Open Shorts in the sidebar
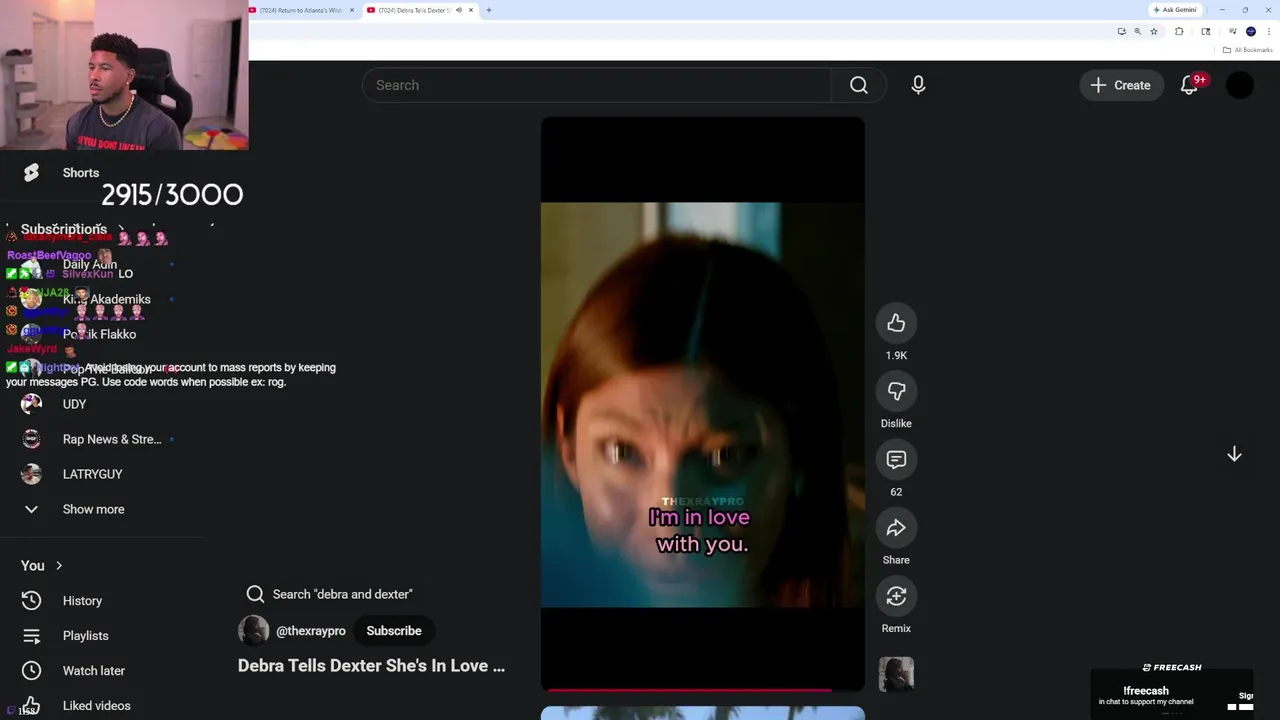This screenshot has width=1280, height=720. coord(81,173)
